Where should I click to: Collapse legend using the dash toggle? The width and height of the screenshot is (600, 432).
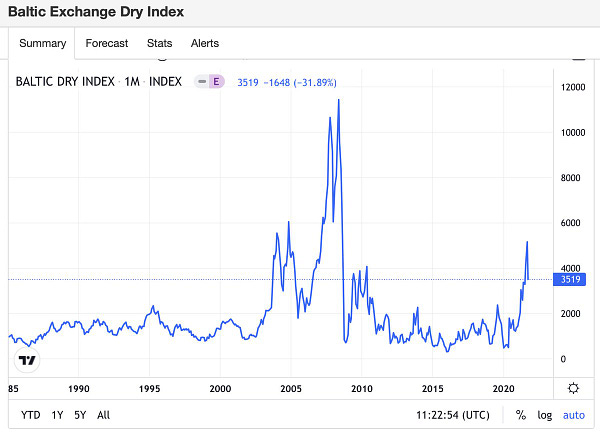tap(202, 82)
